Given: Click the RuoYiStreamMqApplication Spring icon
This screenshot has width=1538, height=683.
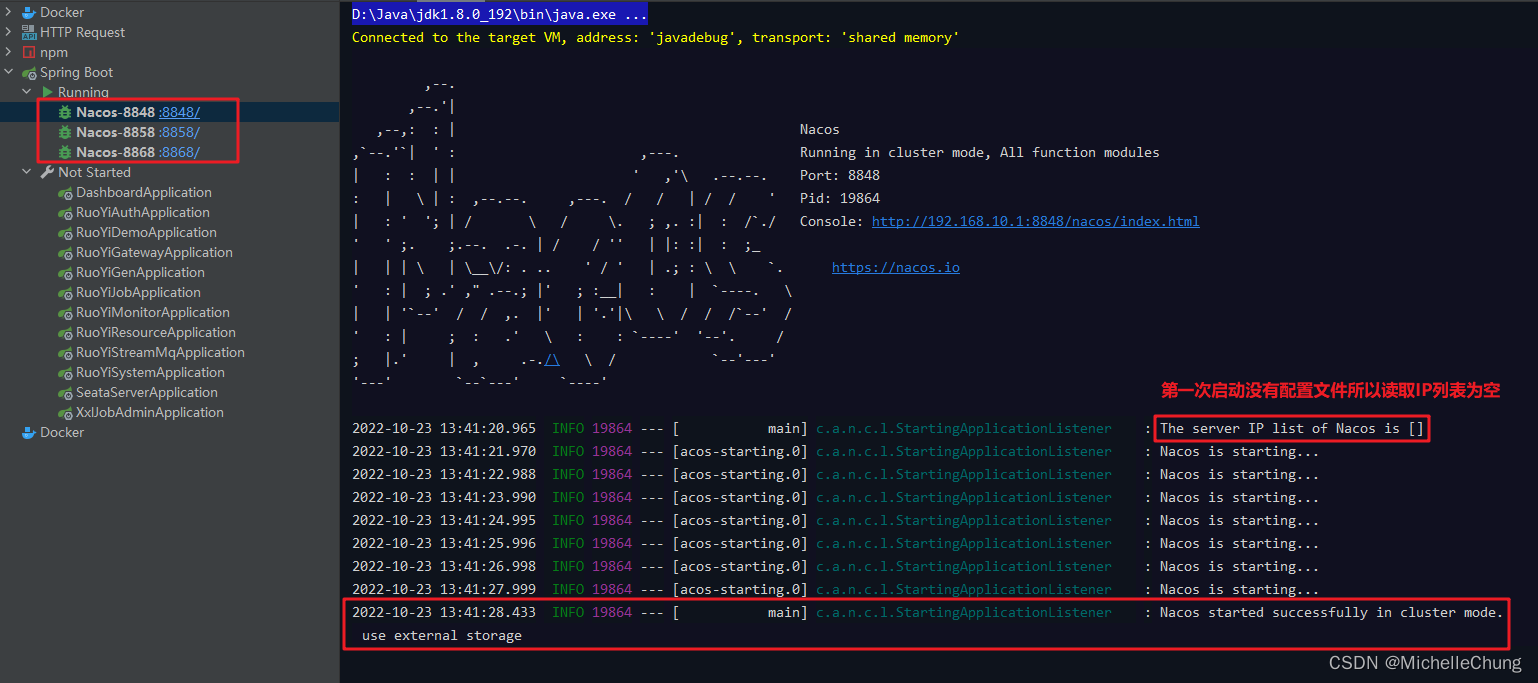Looking at the screenshot, I should (65, 353).
